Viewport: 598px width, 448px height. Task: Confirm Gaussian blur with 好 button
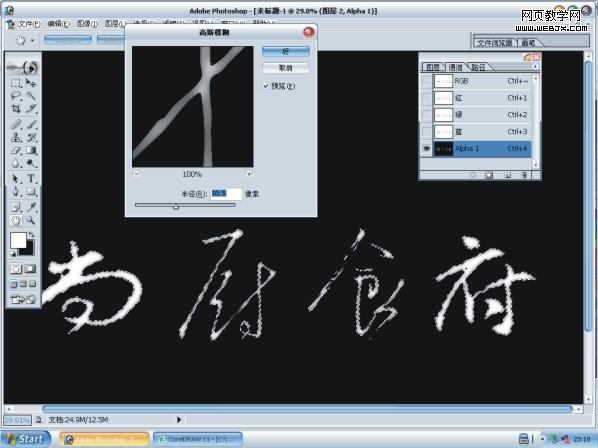tap(285, 51)
